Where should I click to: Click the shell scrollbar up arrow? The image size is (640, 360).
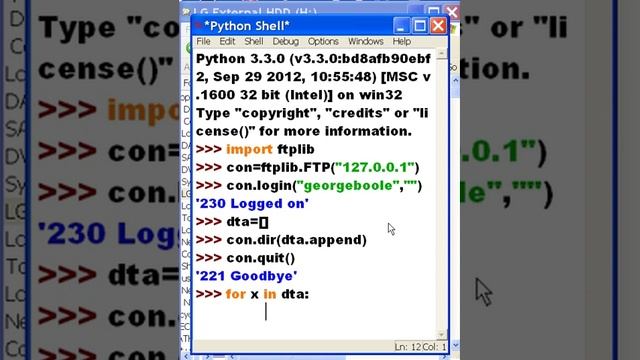441,53
